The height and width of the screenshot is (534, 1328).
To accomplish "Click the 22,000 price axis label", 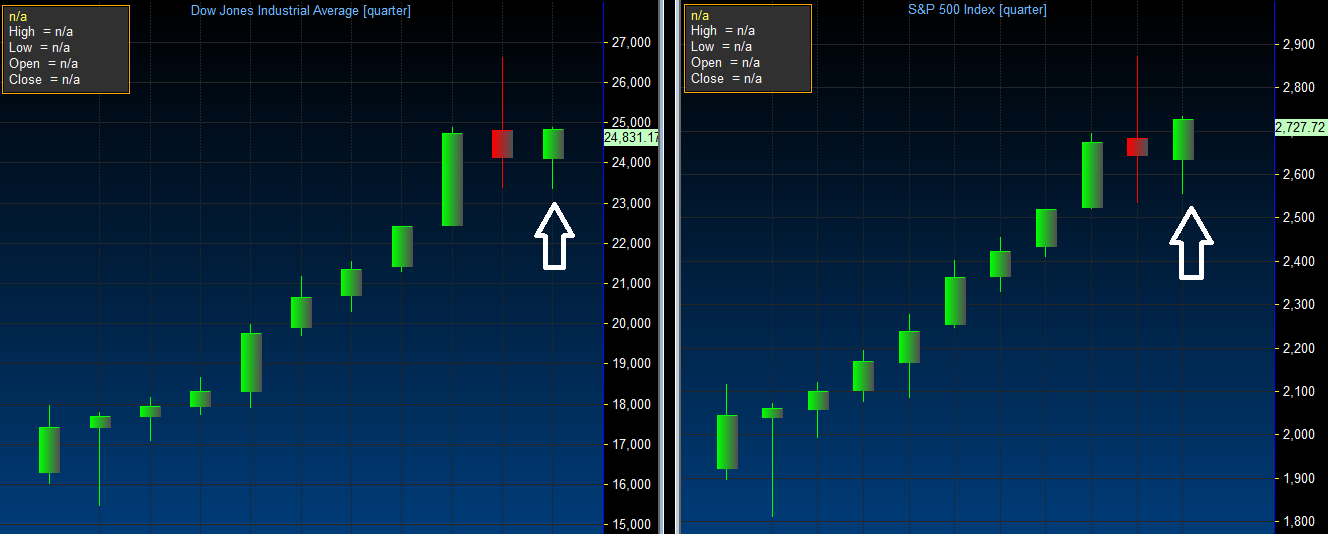I will point(631,243).
